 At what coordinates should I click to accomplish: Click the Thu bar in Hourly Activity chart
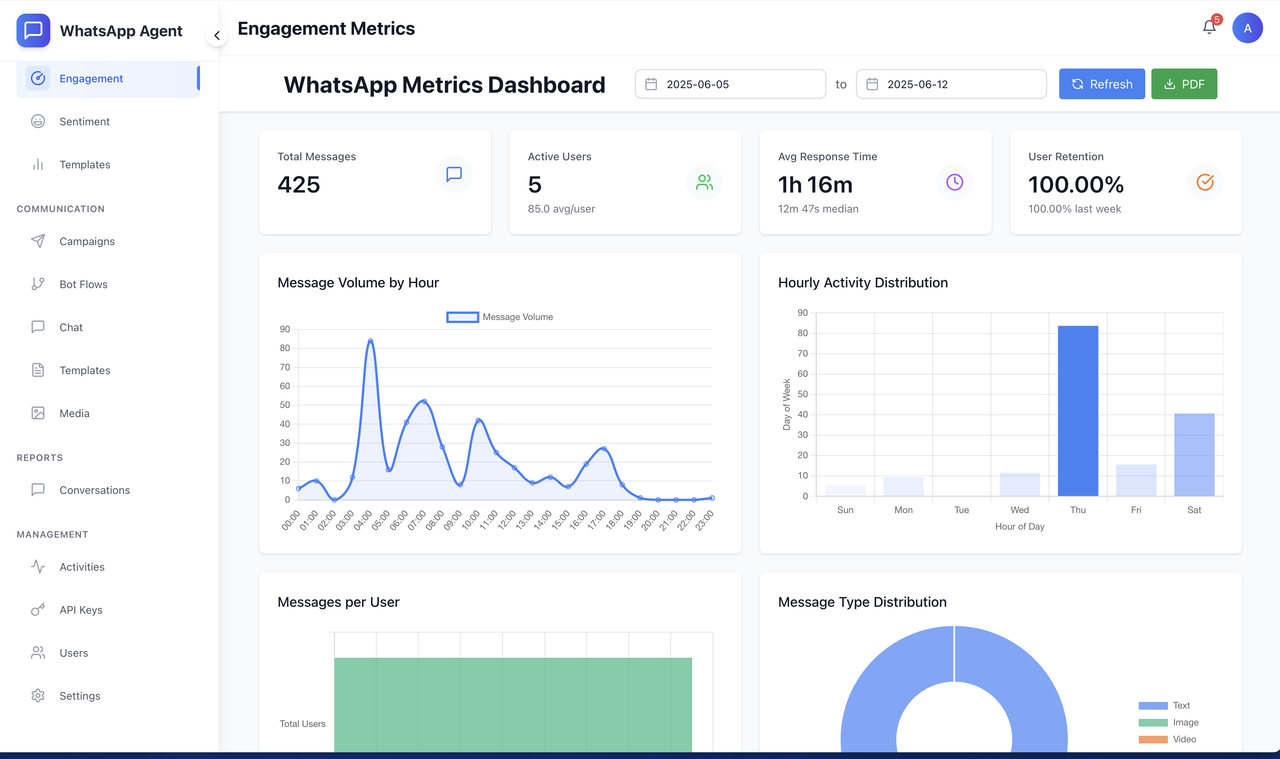[1078, 411]
